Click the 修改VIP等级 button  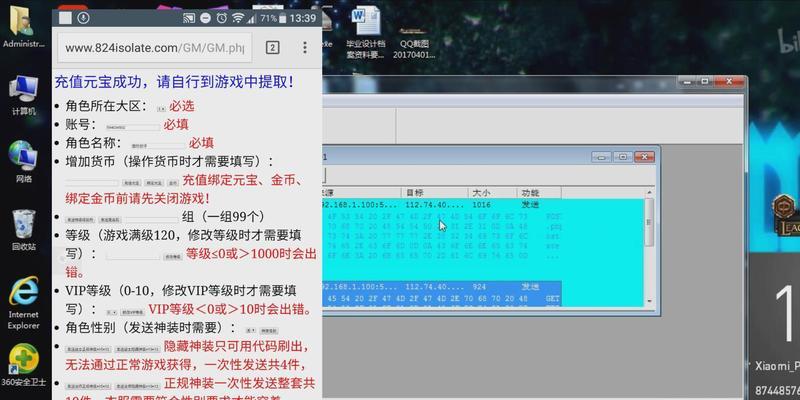coord(132,312)
